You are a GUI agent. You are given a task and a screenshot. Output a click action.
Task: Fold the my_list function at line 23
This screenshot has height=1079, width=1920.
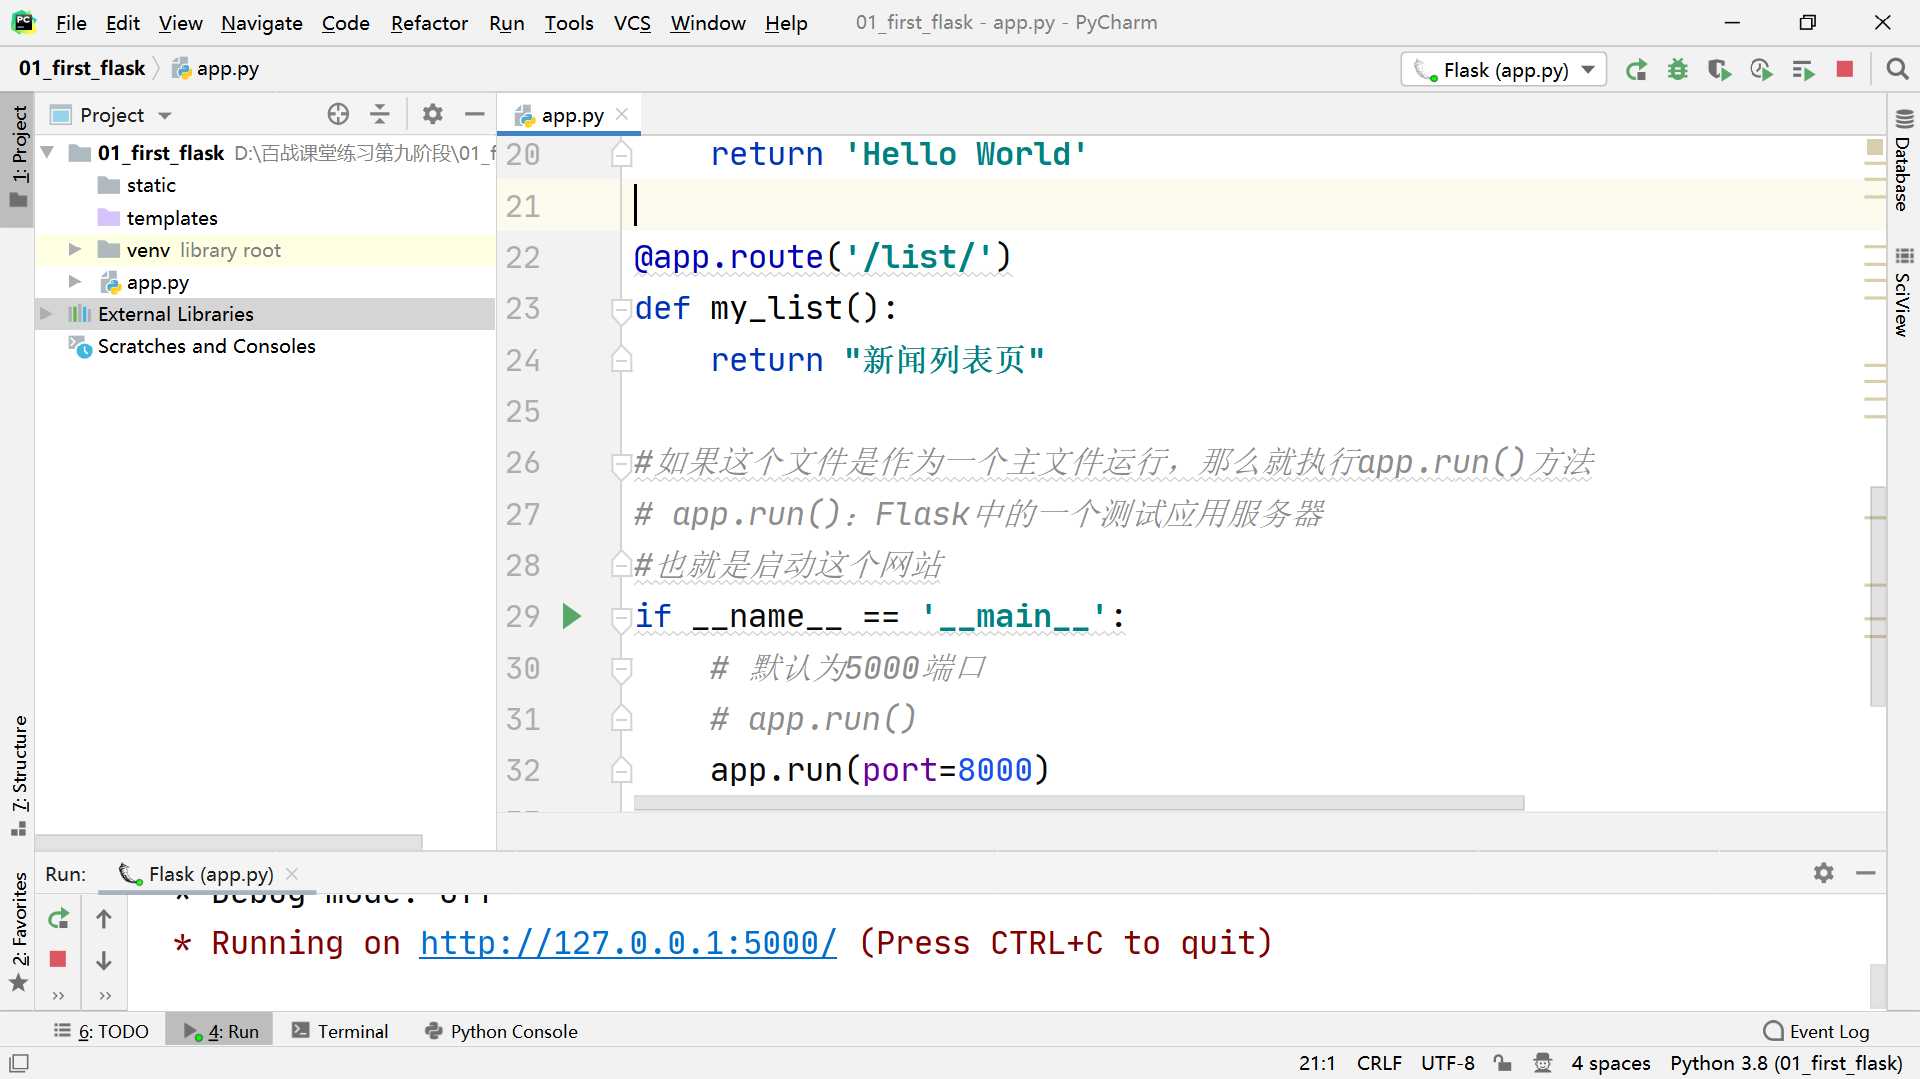[622, 309]
